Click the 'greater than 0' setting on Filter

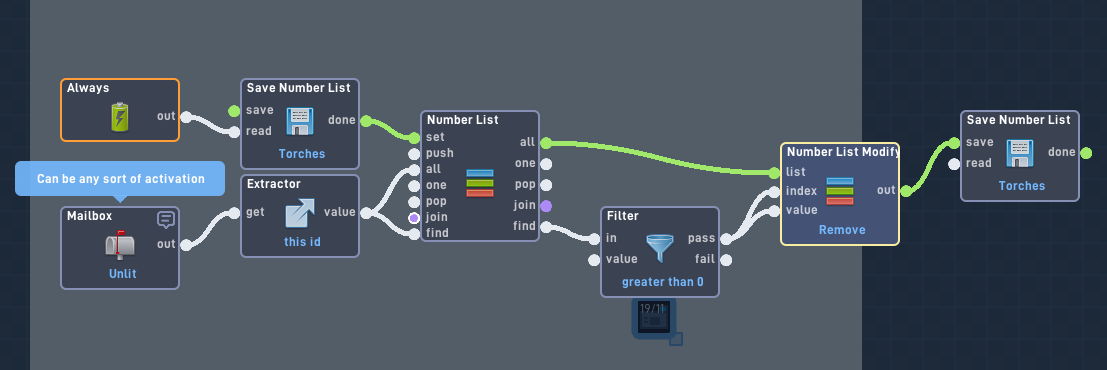click(662, 282)
